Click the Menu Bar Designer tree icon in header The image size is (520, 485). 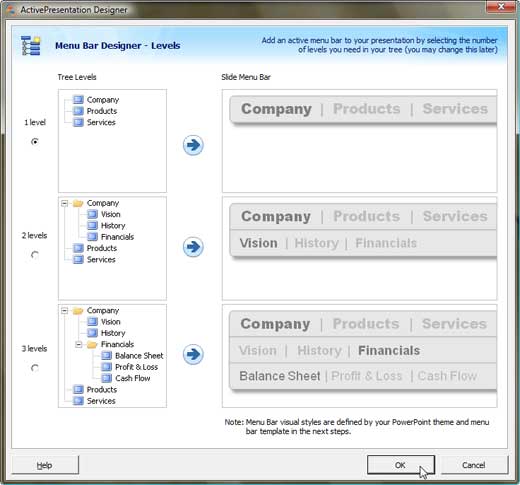click(x=31, y=45)
